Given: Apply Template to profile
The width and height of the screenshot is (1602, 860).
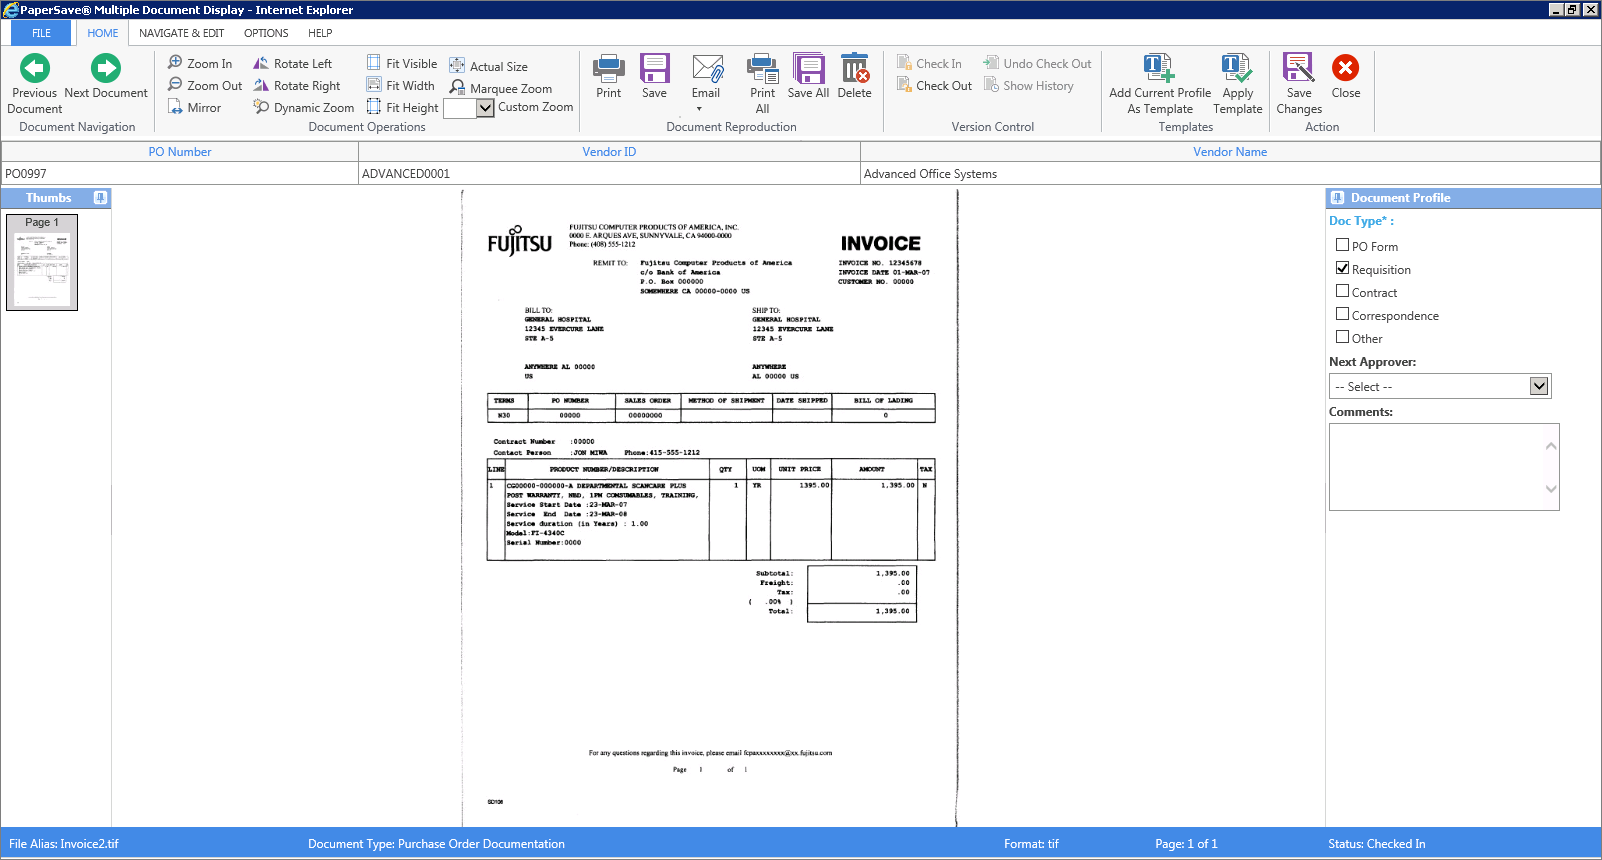Looking at the screenshot, I should click(1237, 83).
